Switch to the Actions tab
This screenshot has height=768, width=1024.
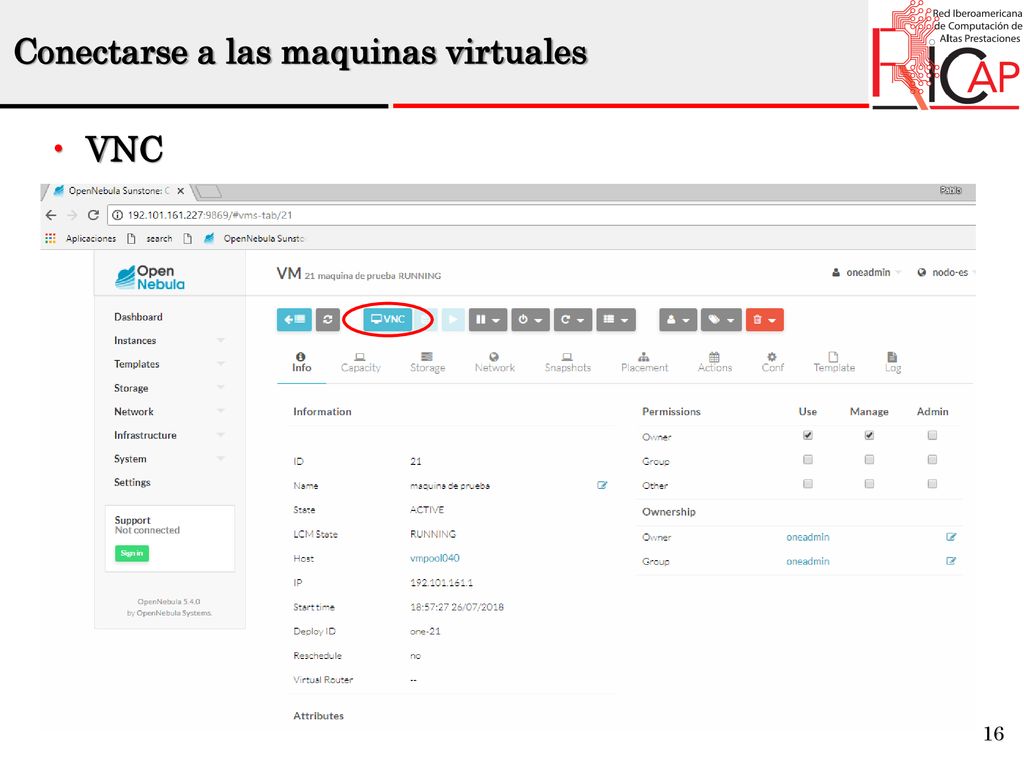click(714, 362)
